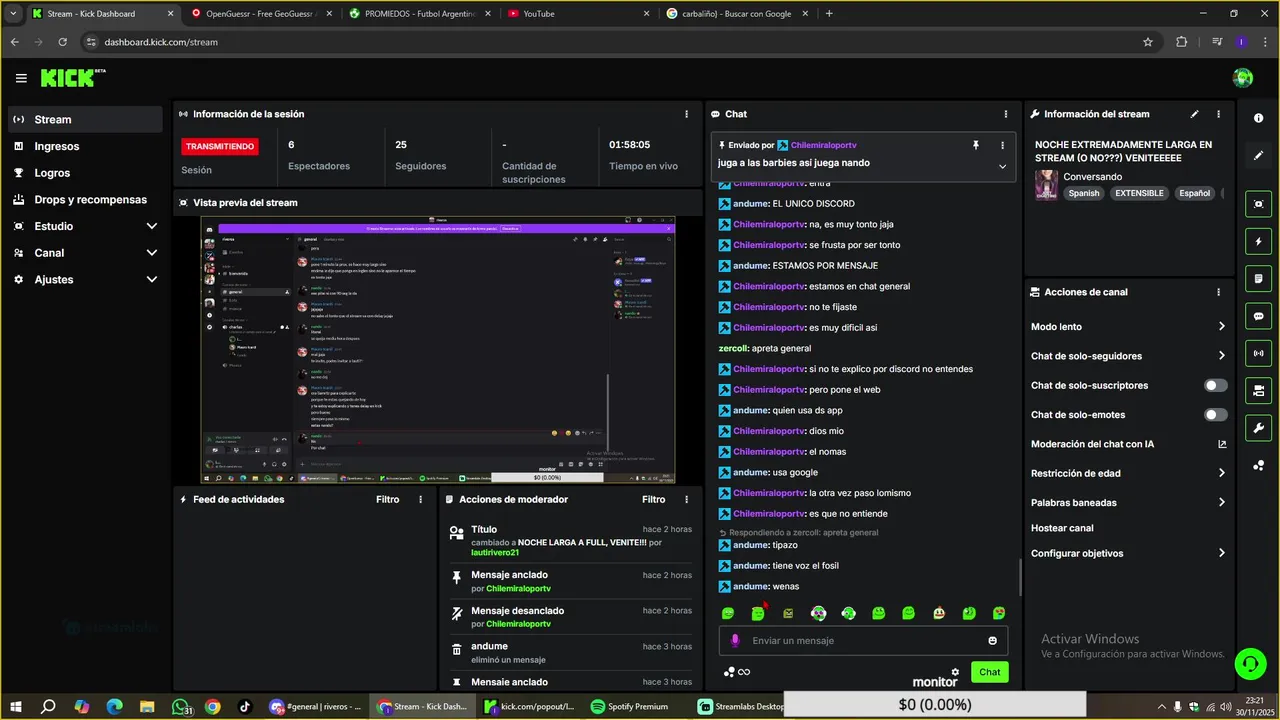Open Filtro in Acciones de moderador

tap(653, 499)
